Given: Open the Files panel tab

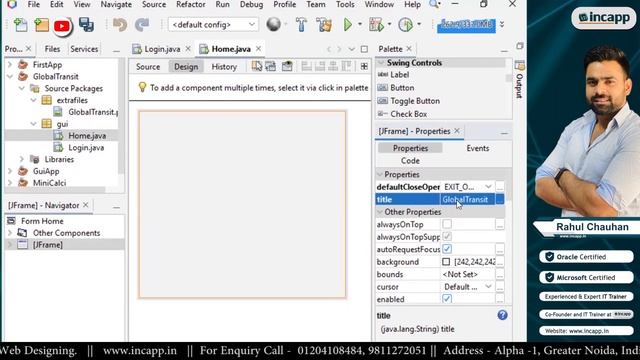Looking at the screenshot, I should tap(52, 49).
